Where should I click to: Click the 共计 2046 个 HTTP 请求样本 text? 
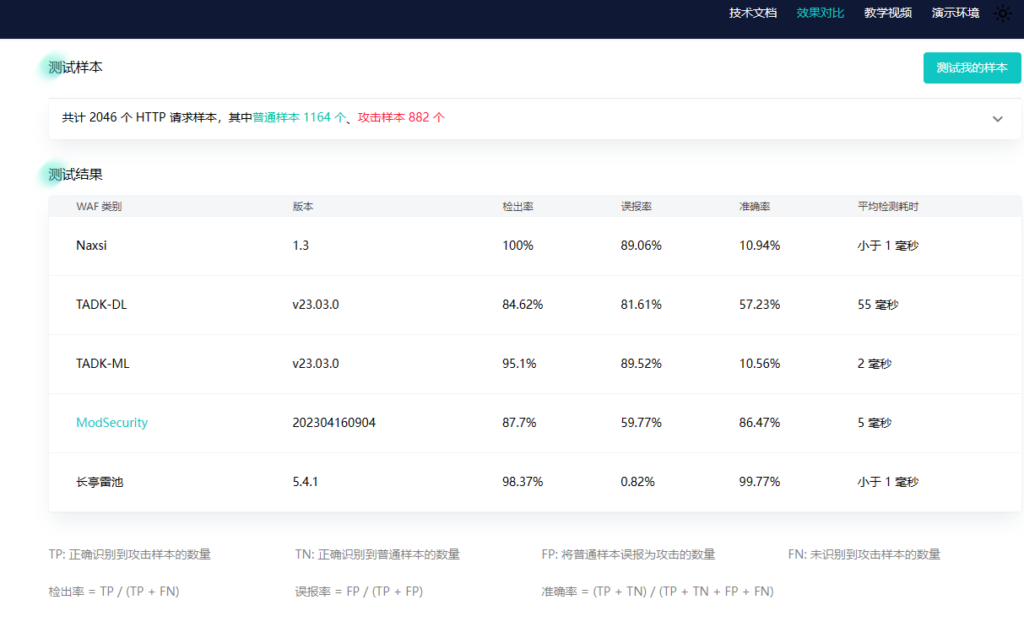coord(139,118)
